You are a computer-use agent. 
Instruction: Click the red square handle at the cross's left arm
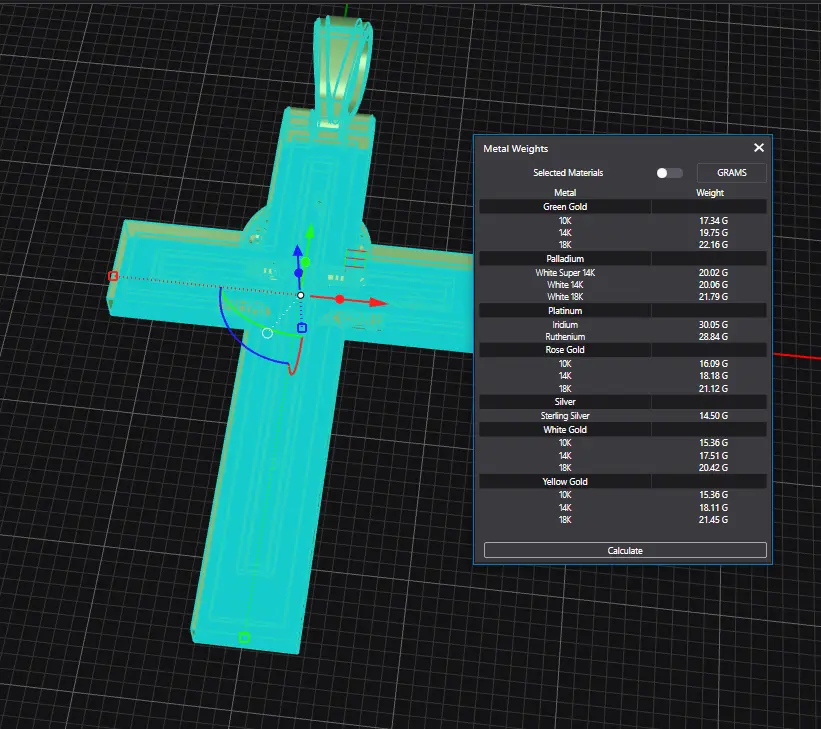113,276
